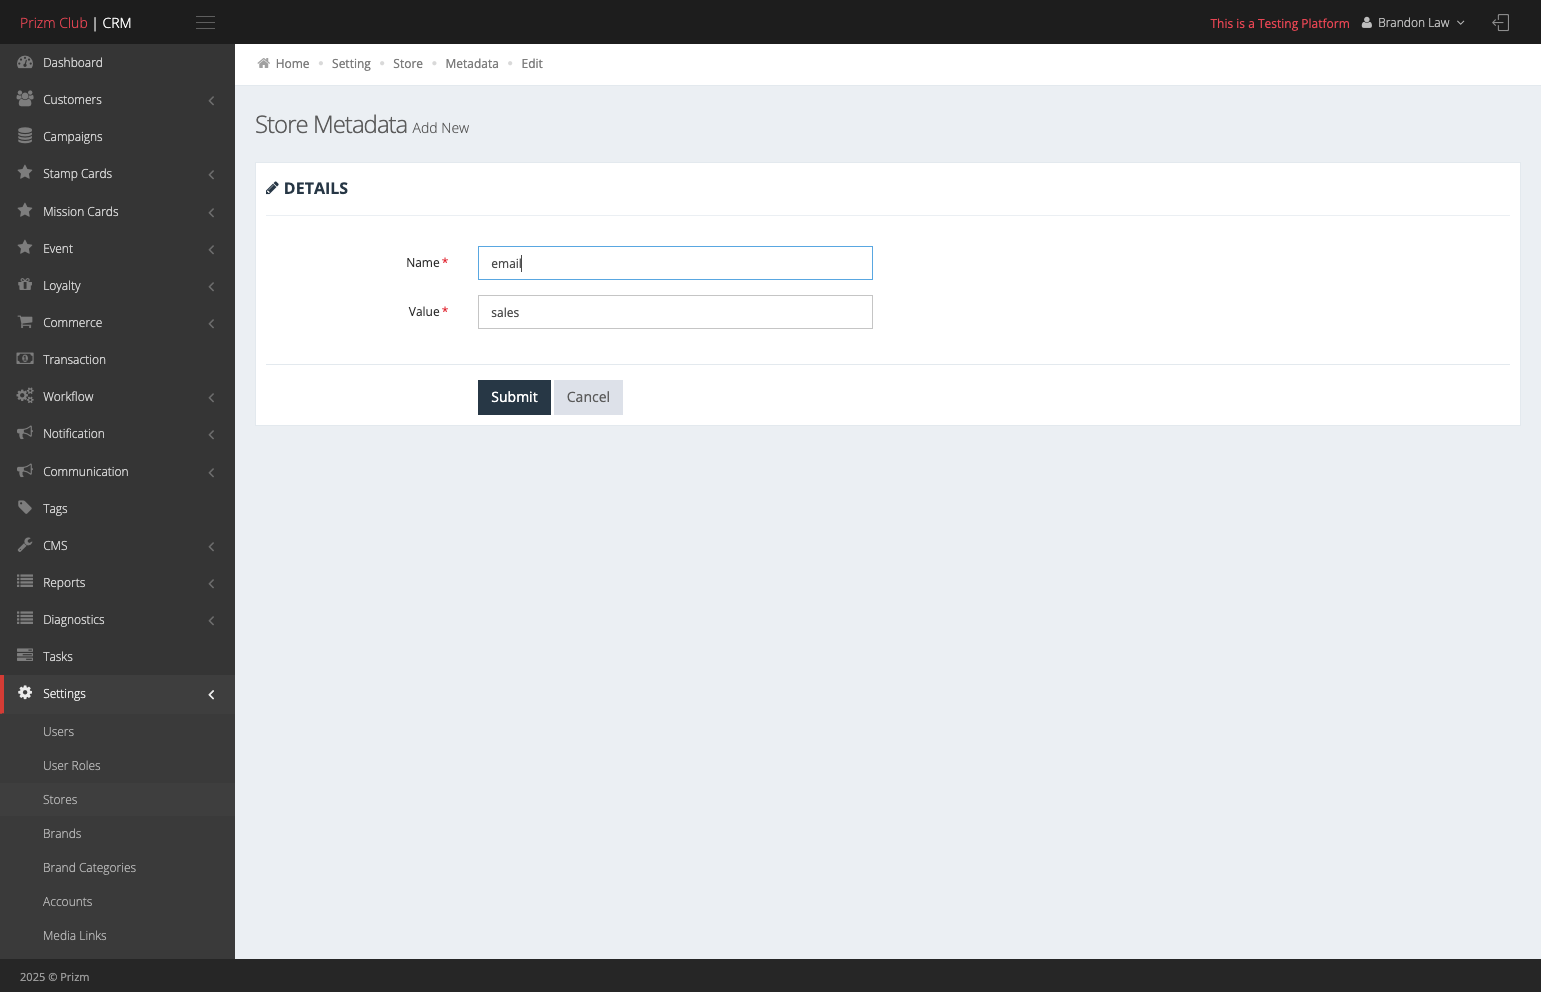Click the Settings gear icon
The width and height of the screenshot is (1541, 992).
pyautogui.click(x=25, y=693)
